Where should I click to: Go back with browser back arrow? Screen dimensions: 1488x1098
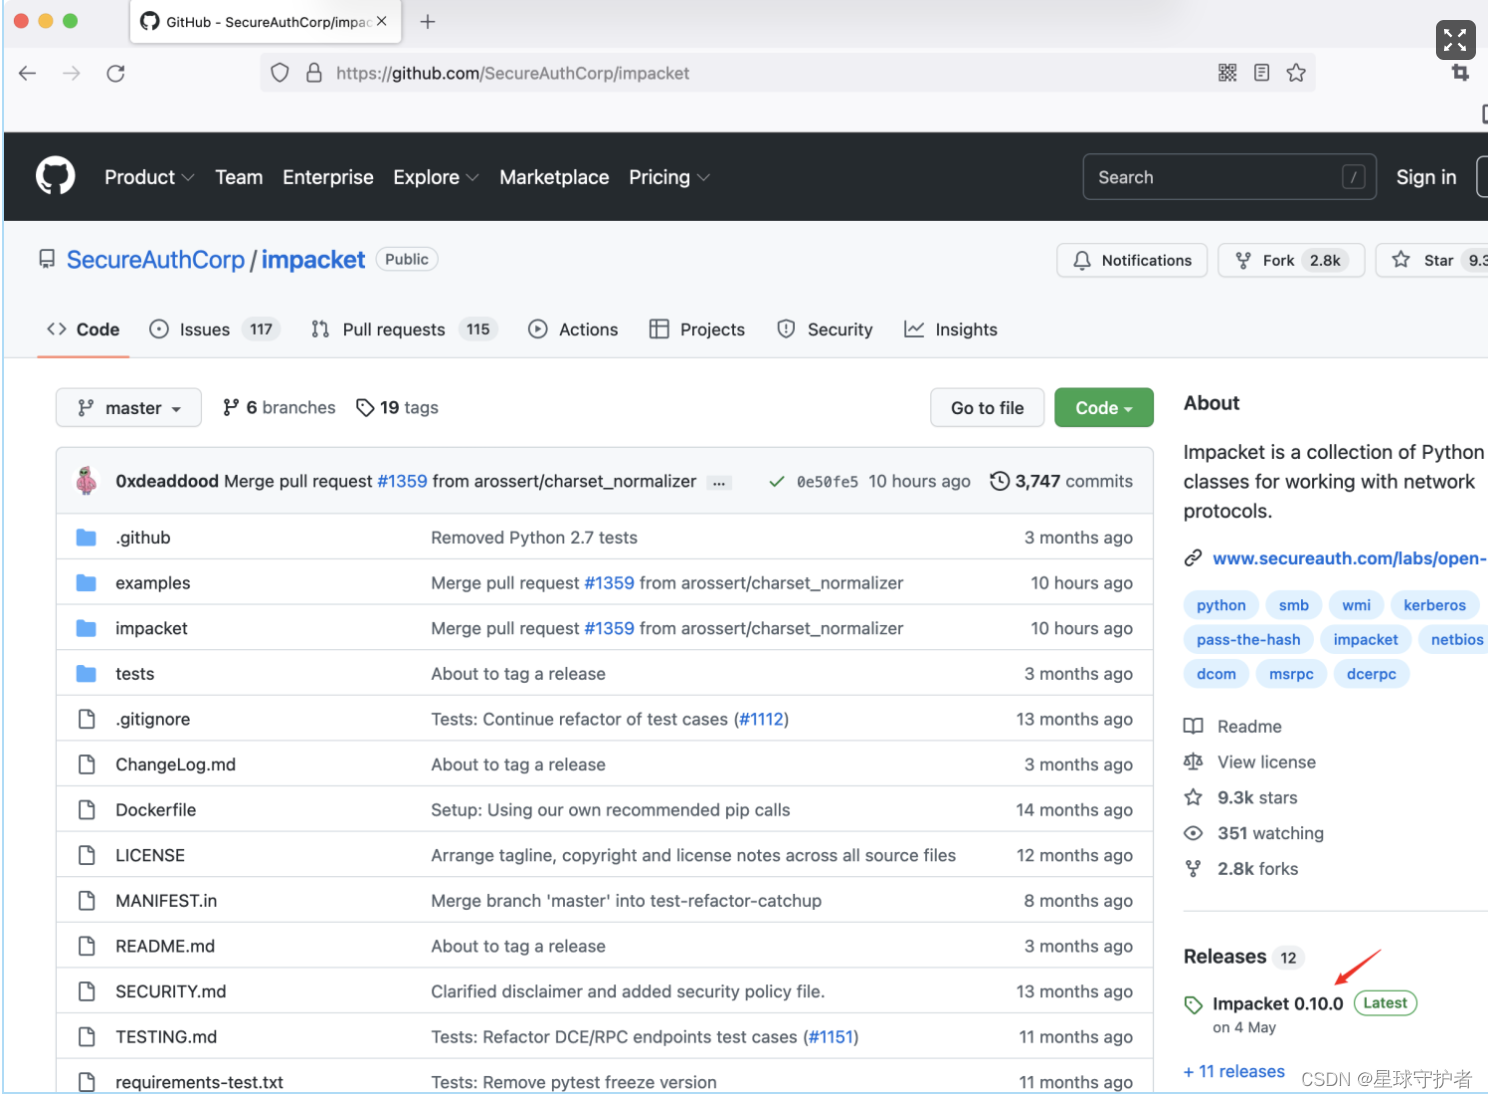point(28,73)
